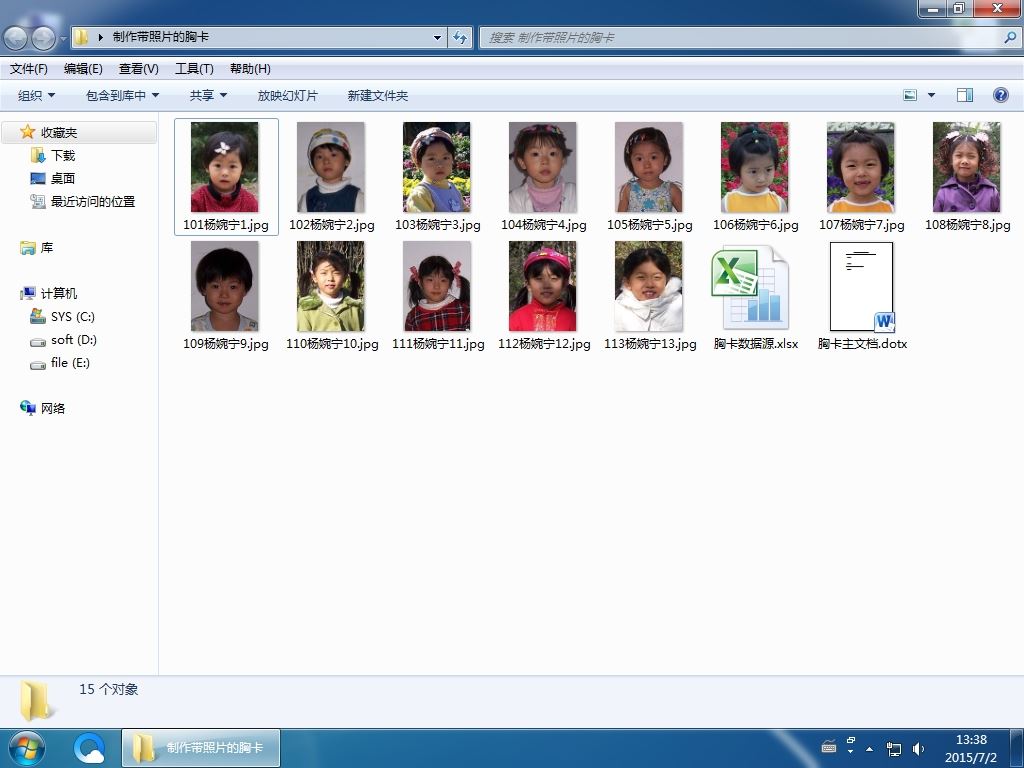Select the file (E:) drive icon
The width and height of the screenshot is (1024, 768).
pos(38,364)
